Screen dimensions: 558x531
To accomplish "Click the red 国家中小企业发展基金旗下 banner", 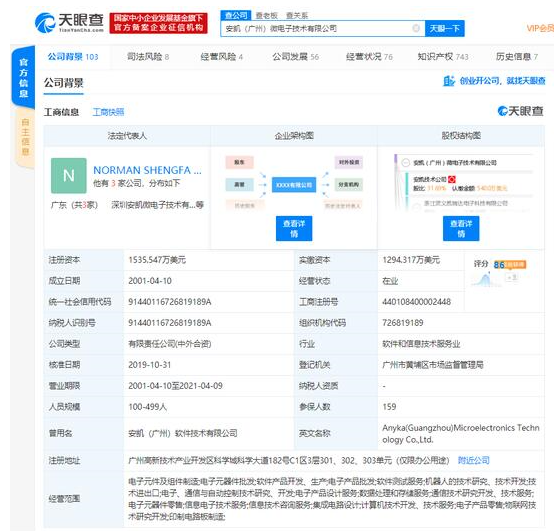I will [158, 23].
